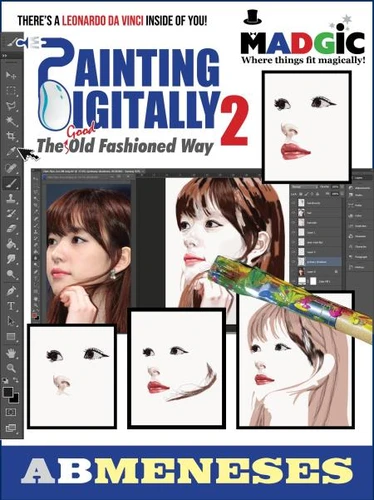The image size is (374, 500).
Task: Select the Eraser tool
Action: (x=11, y=229)
